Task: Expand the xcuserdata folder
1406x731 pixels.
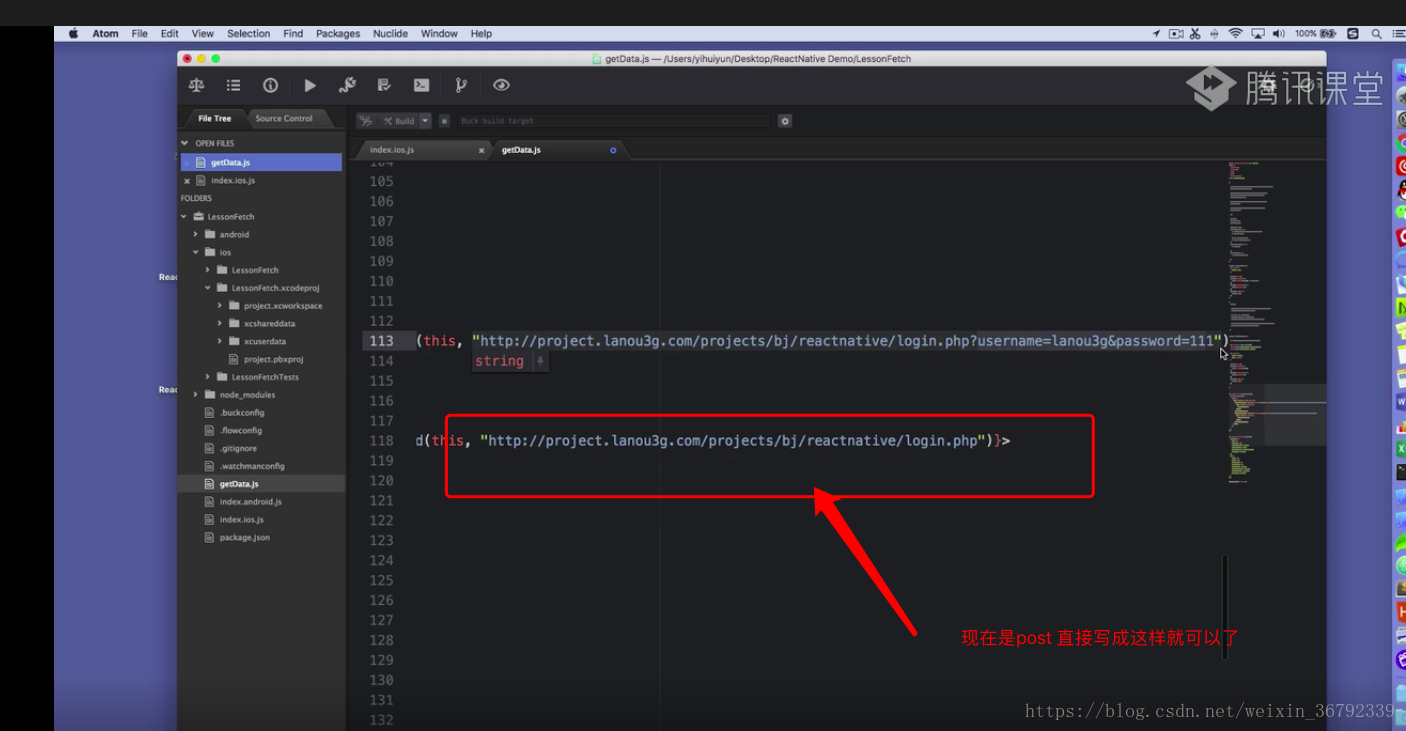Action: coord(220,341)
